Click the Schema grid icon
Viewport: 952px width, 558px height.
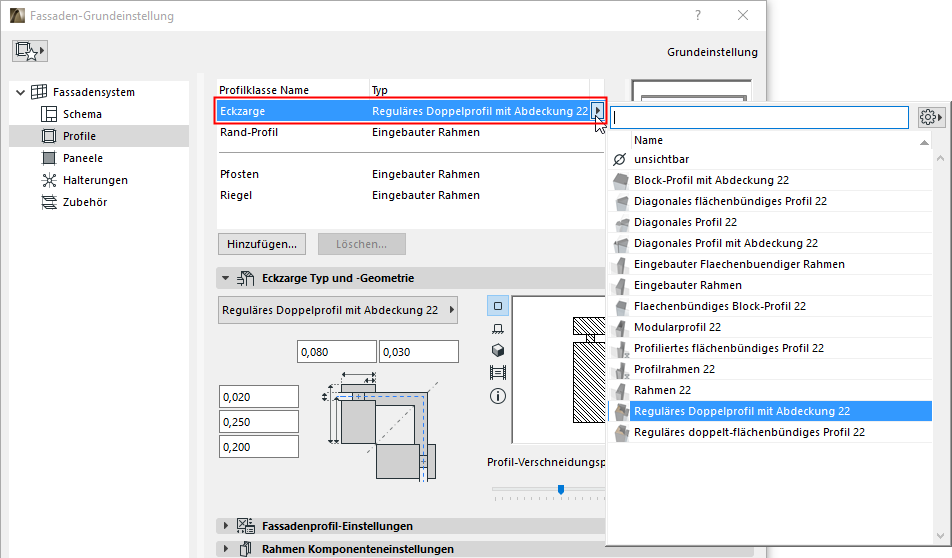click(49, 114)
